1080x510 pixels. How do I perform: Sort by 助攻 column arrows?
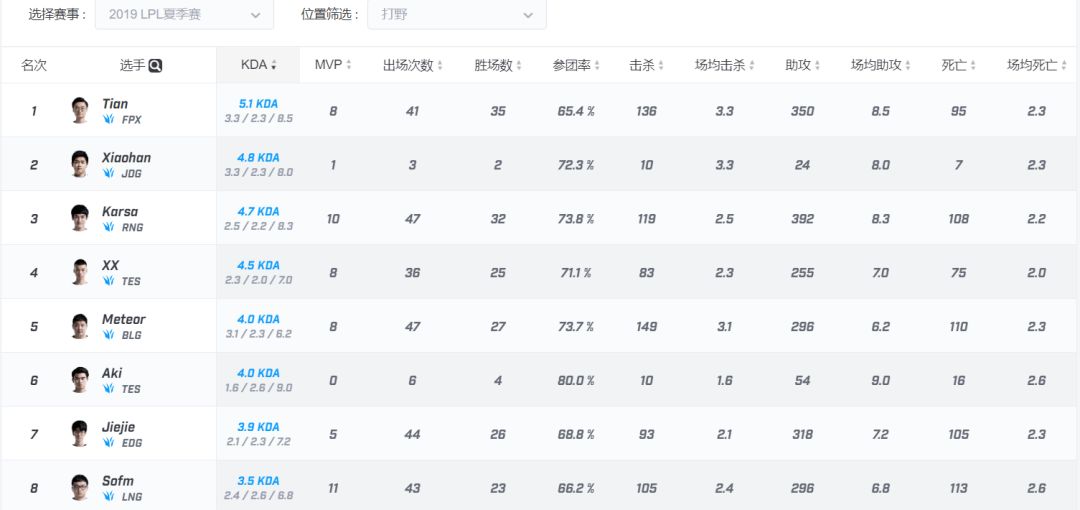coord(816,65)
